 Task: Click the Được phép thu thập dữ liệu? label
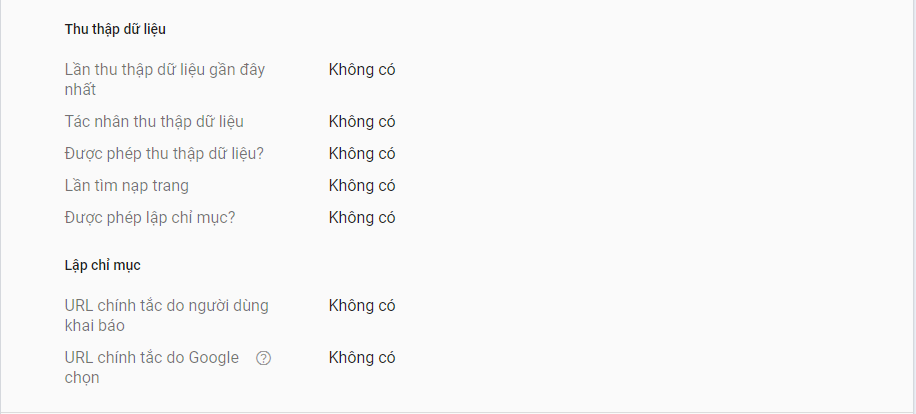point(164,154)
